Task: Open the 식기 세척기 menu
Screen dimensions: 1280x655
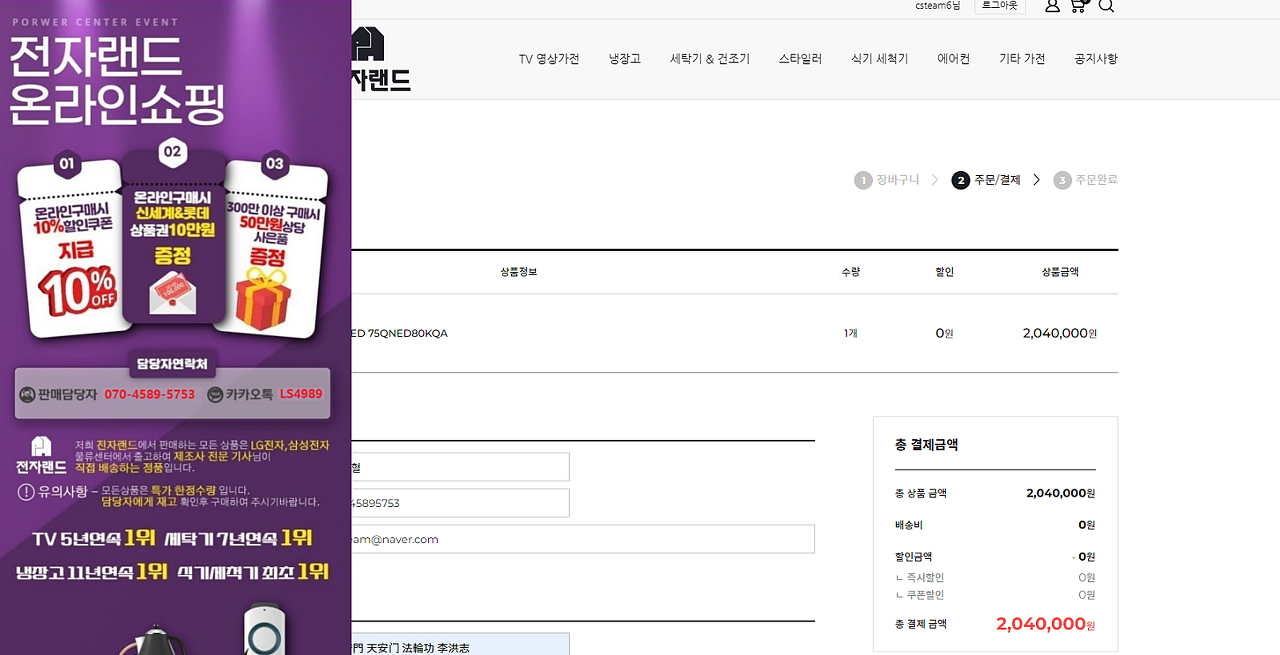Action: (880, 59)
